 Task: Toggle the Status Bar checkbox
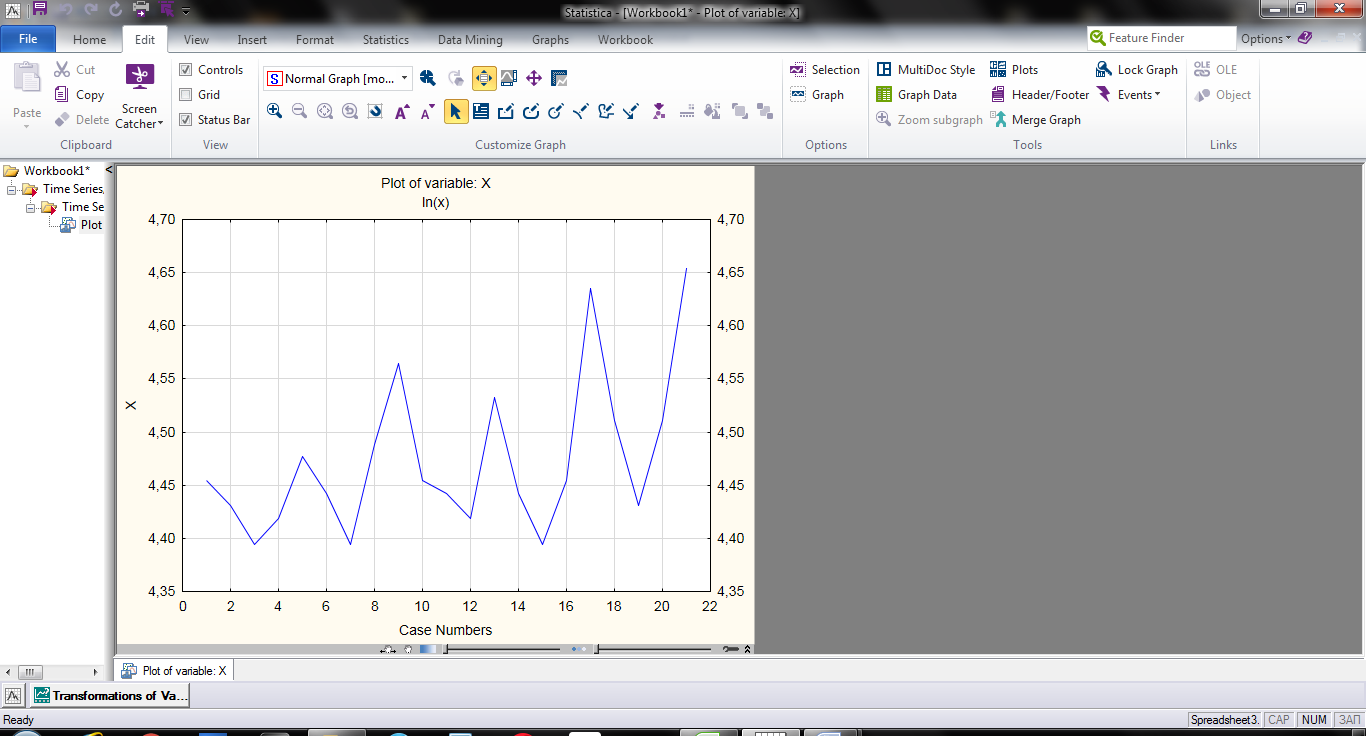click(x=185, y=120)
